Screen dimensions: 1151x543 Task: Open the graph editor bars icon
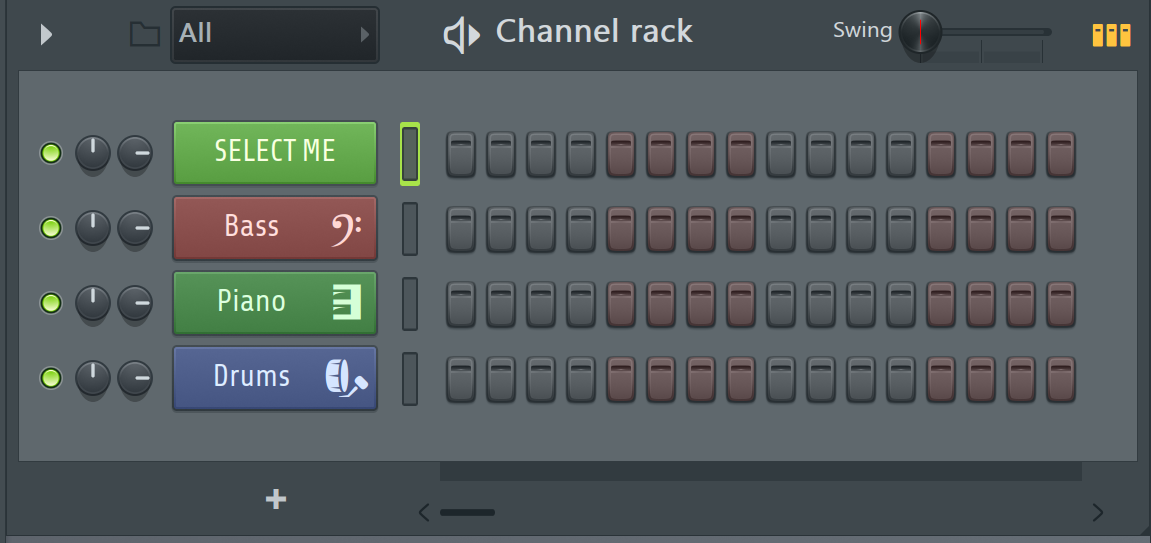pyautogui.click(x=1111, y=34)
